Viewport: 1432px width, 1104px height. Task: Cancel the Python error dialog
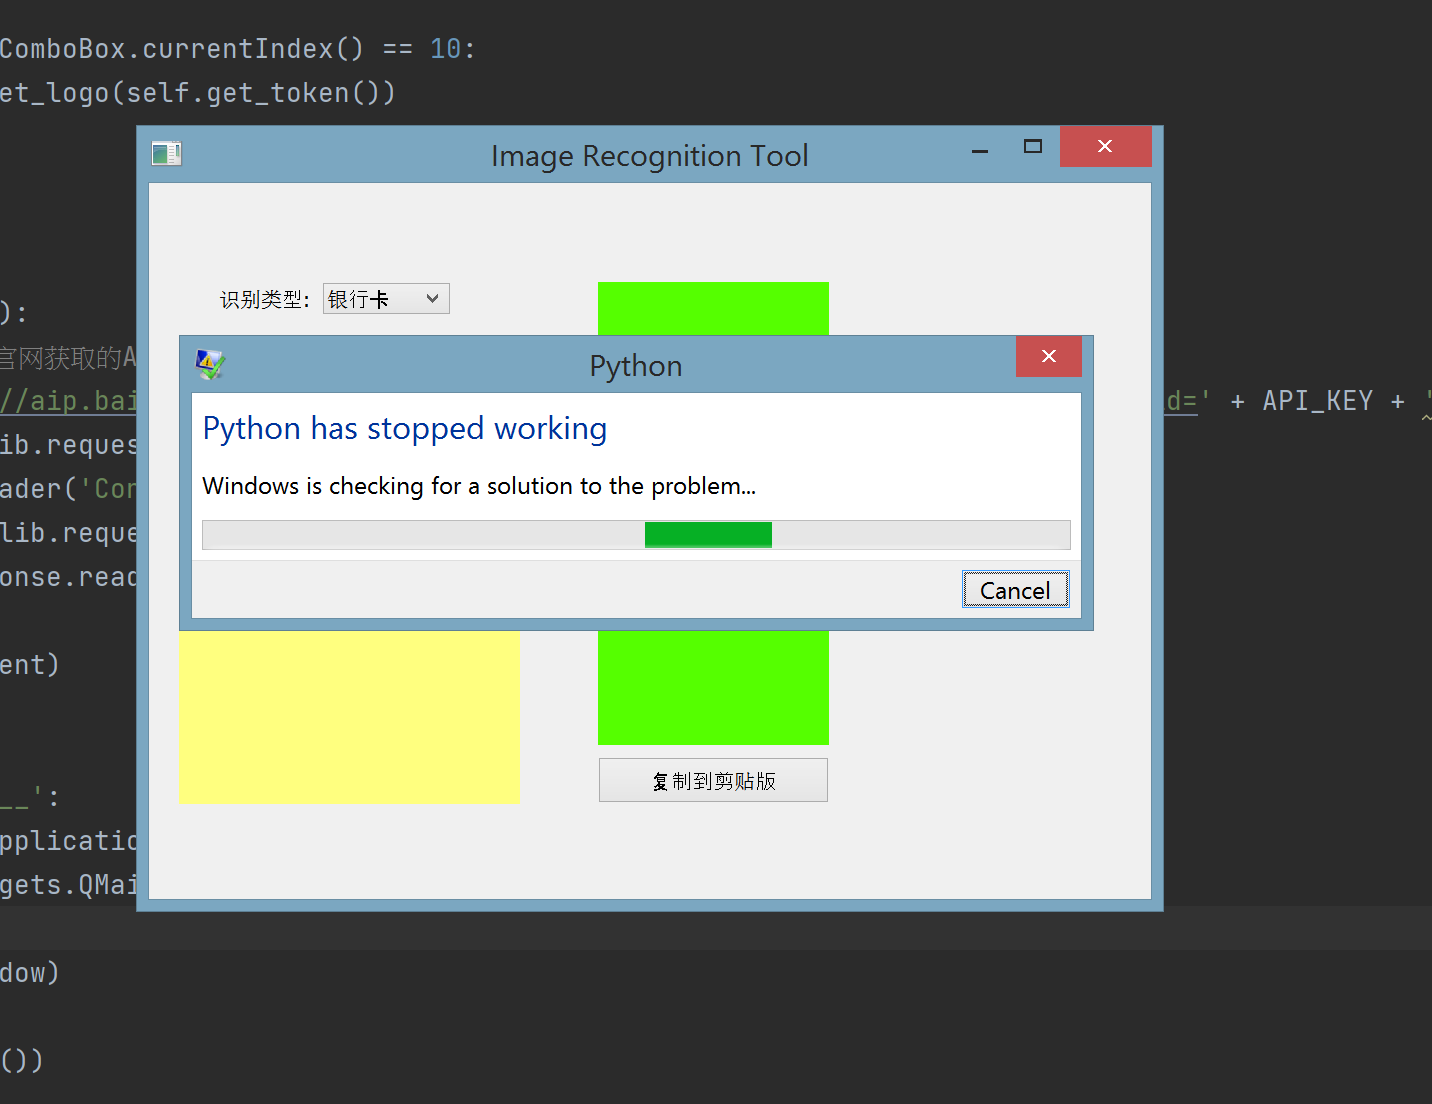[1015, 590]
